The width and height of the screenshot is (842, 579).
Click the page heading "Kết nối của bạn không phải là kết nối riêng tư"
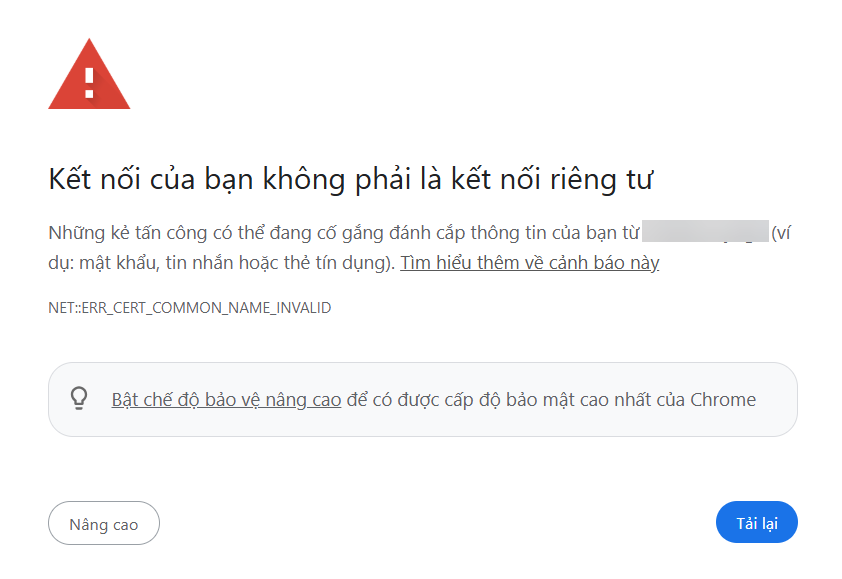pos(351,177)
